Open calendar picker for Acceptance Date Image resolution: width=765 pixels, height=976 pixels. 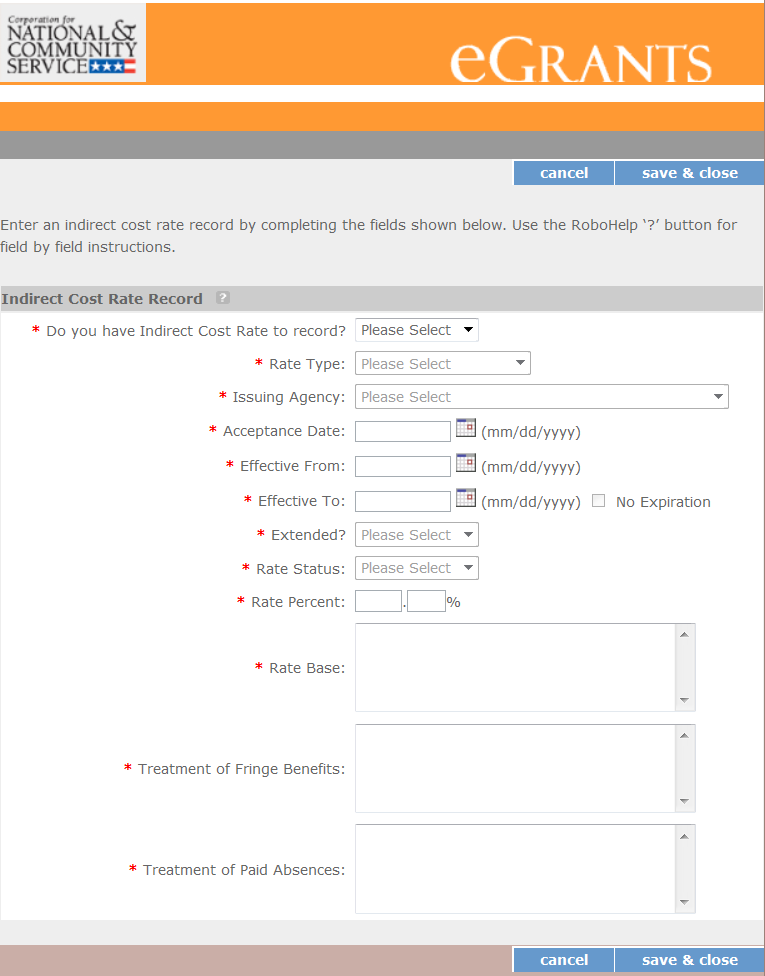point(466,428)
